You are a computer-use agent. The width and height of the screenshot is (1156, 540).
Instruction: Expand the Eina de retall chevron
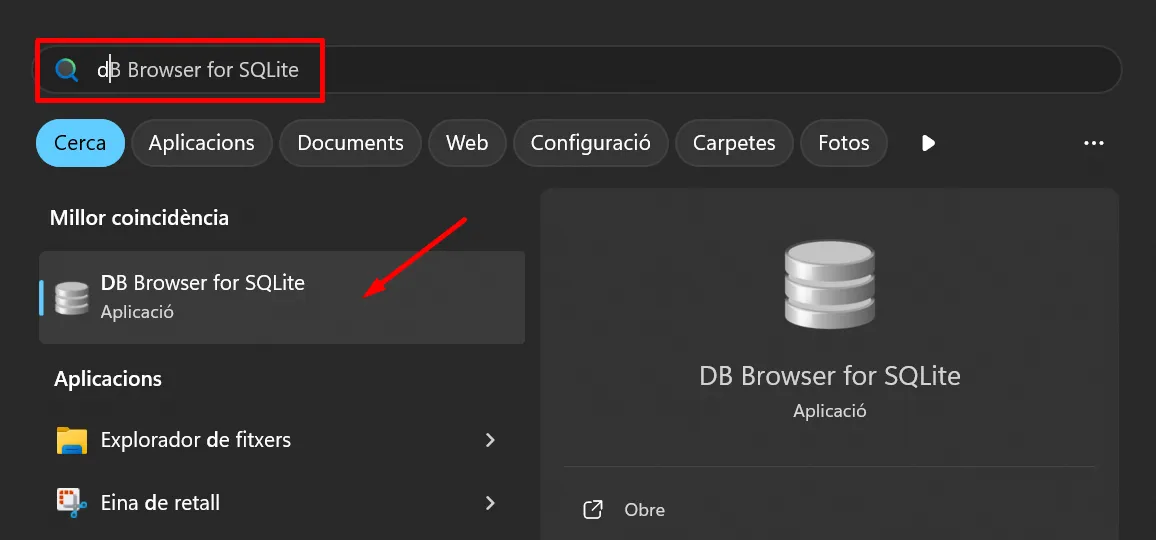coord(490,503)
